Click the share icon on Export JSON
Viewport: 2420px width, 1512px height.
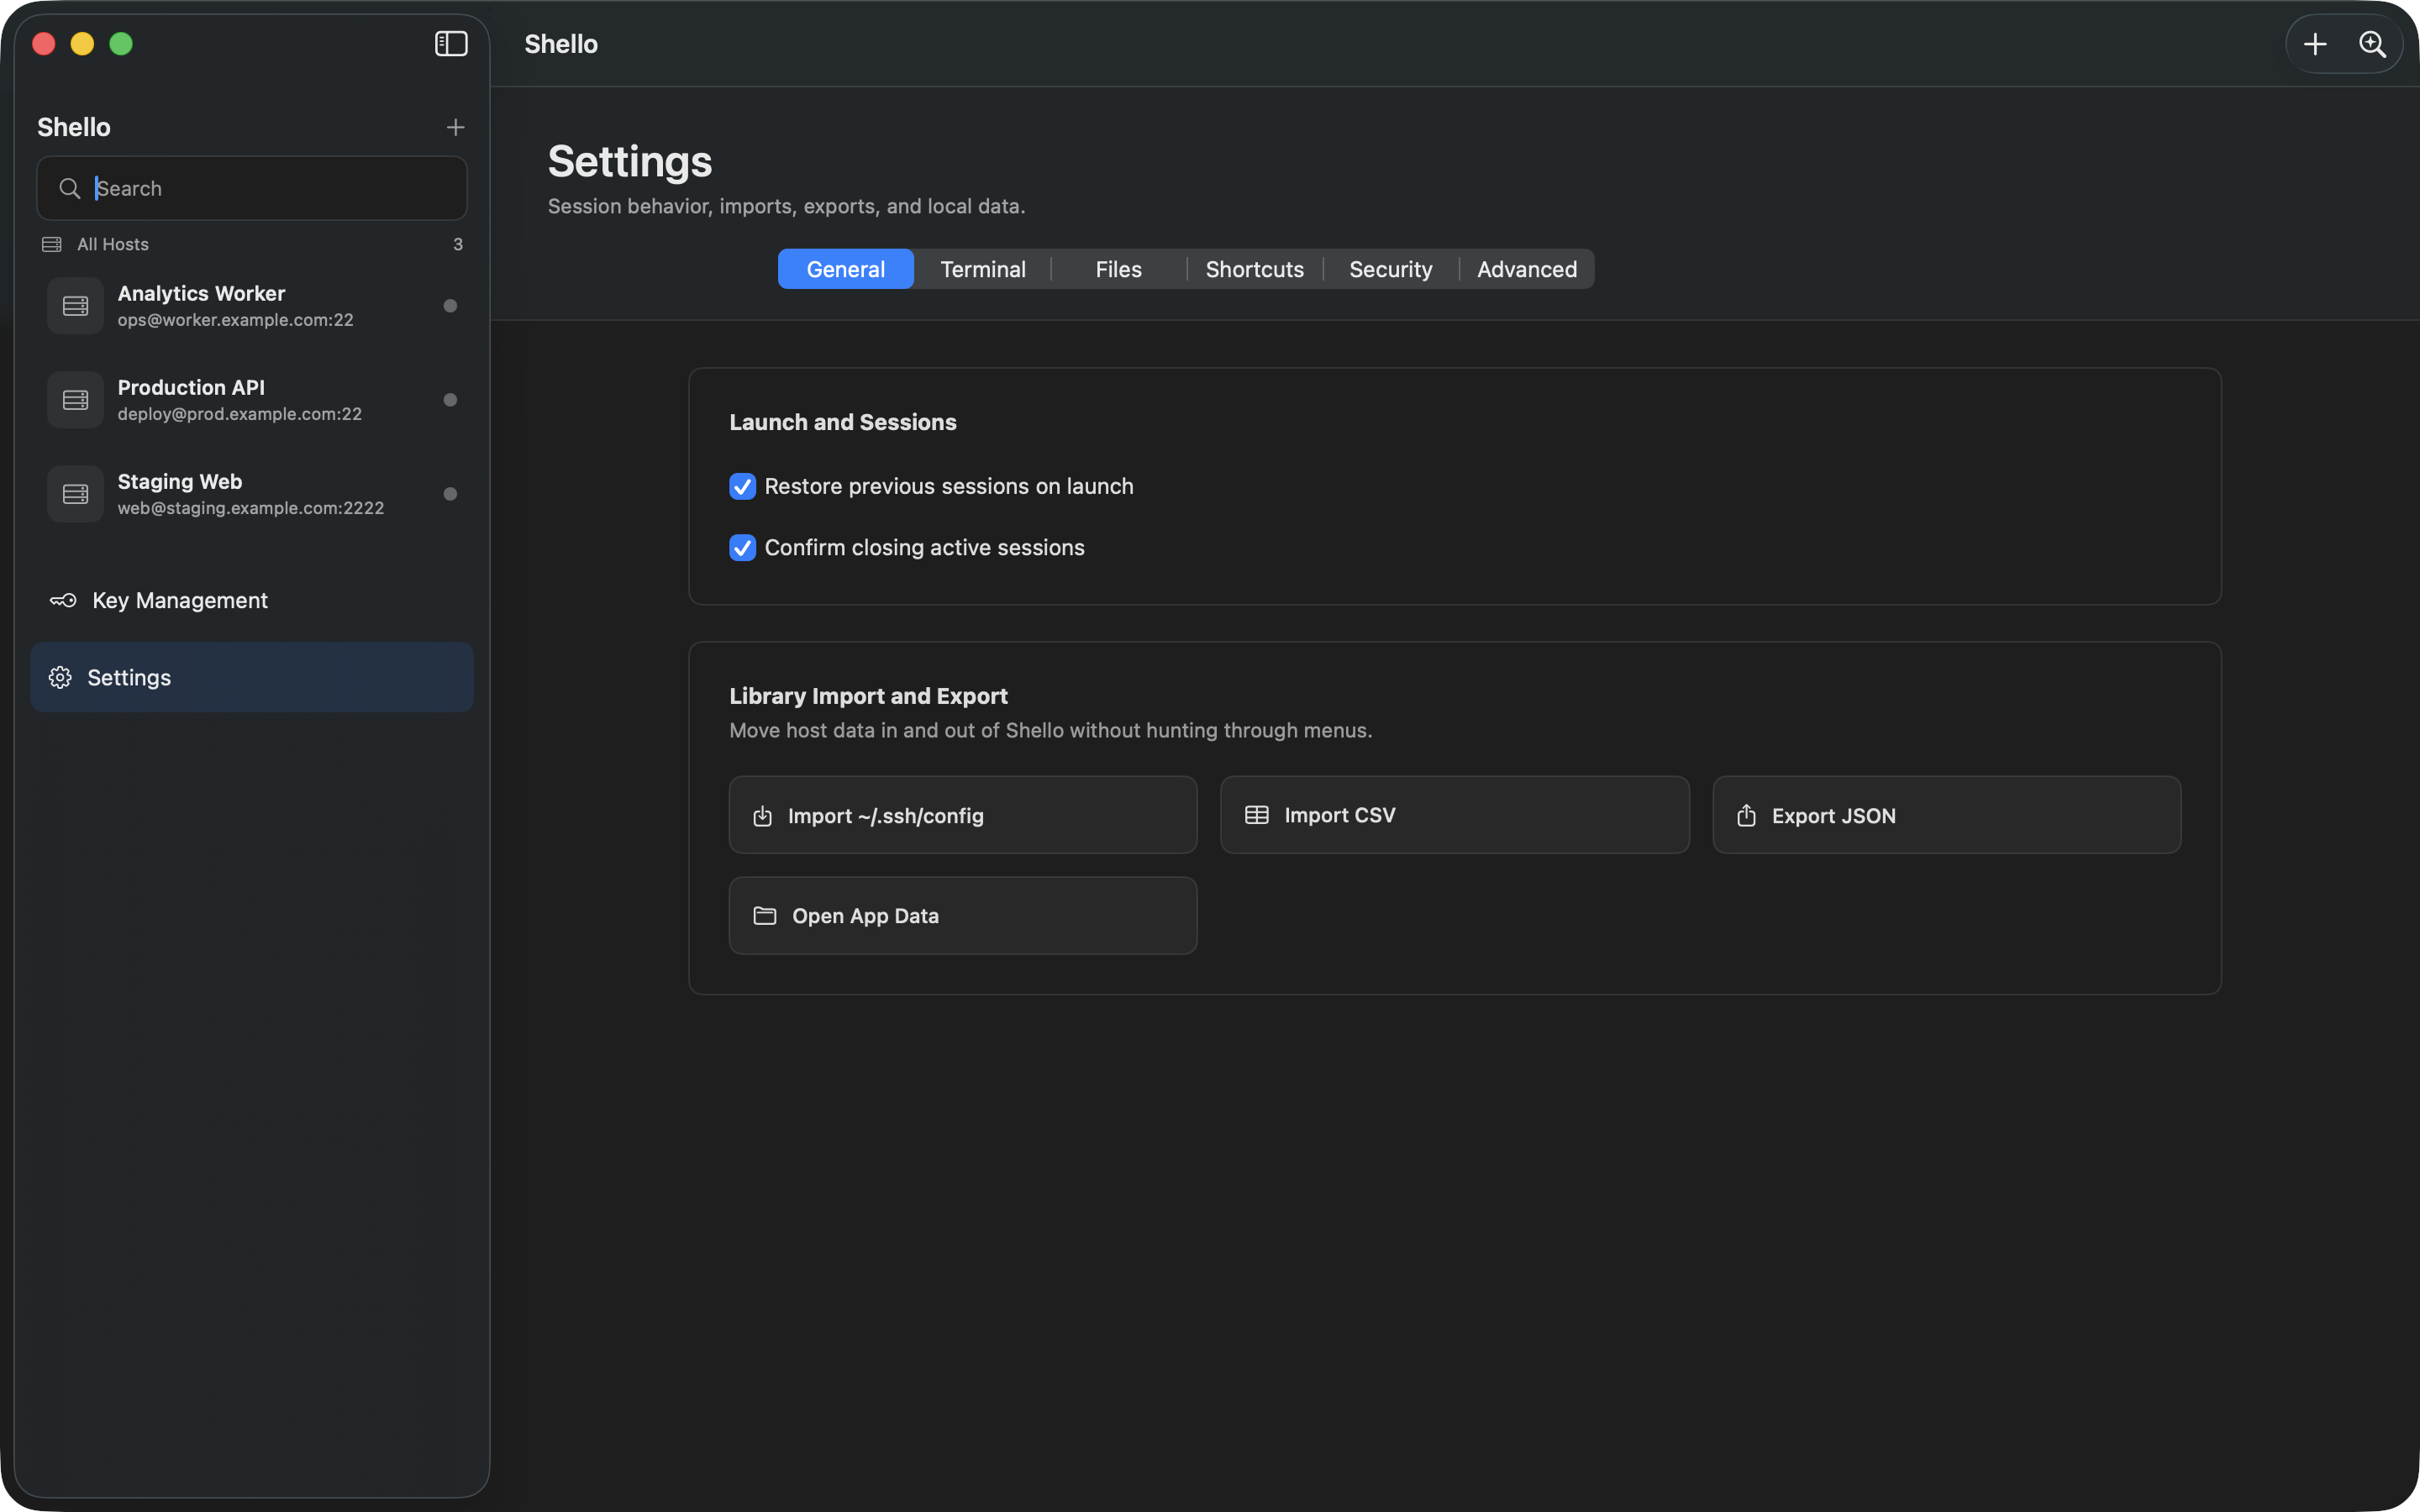tap(1746, 815)
